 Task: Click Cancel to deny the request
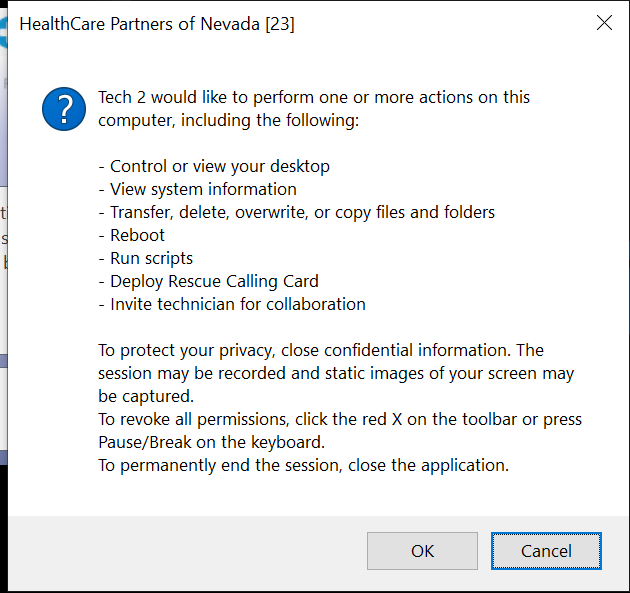(x=546, y=551)
